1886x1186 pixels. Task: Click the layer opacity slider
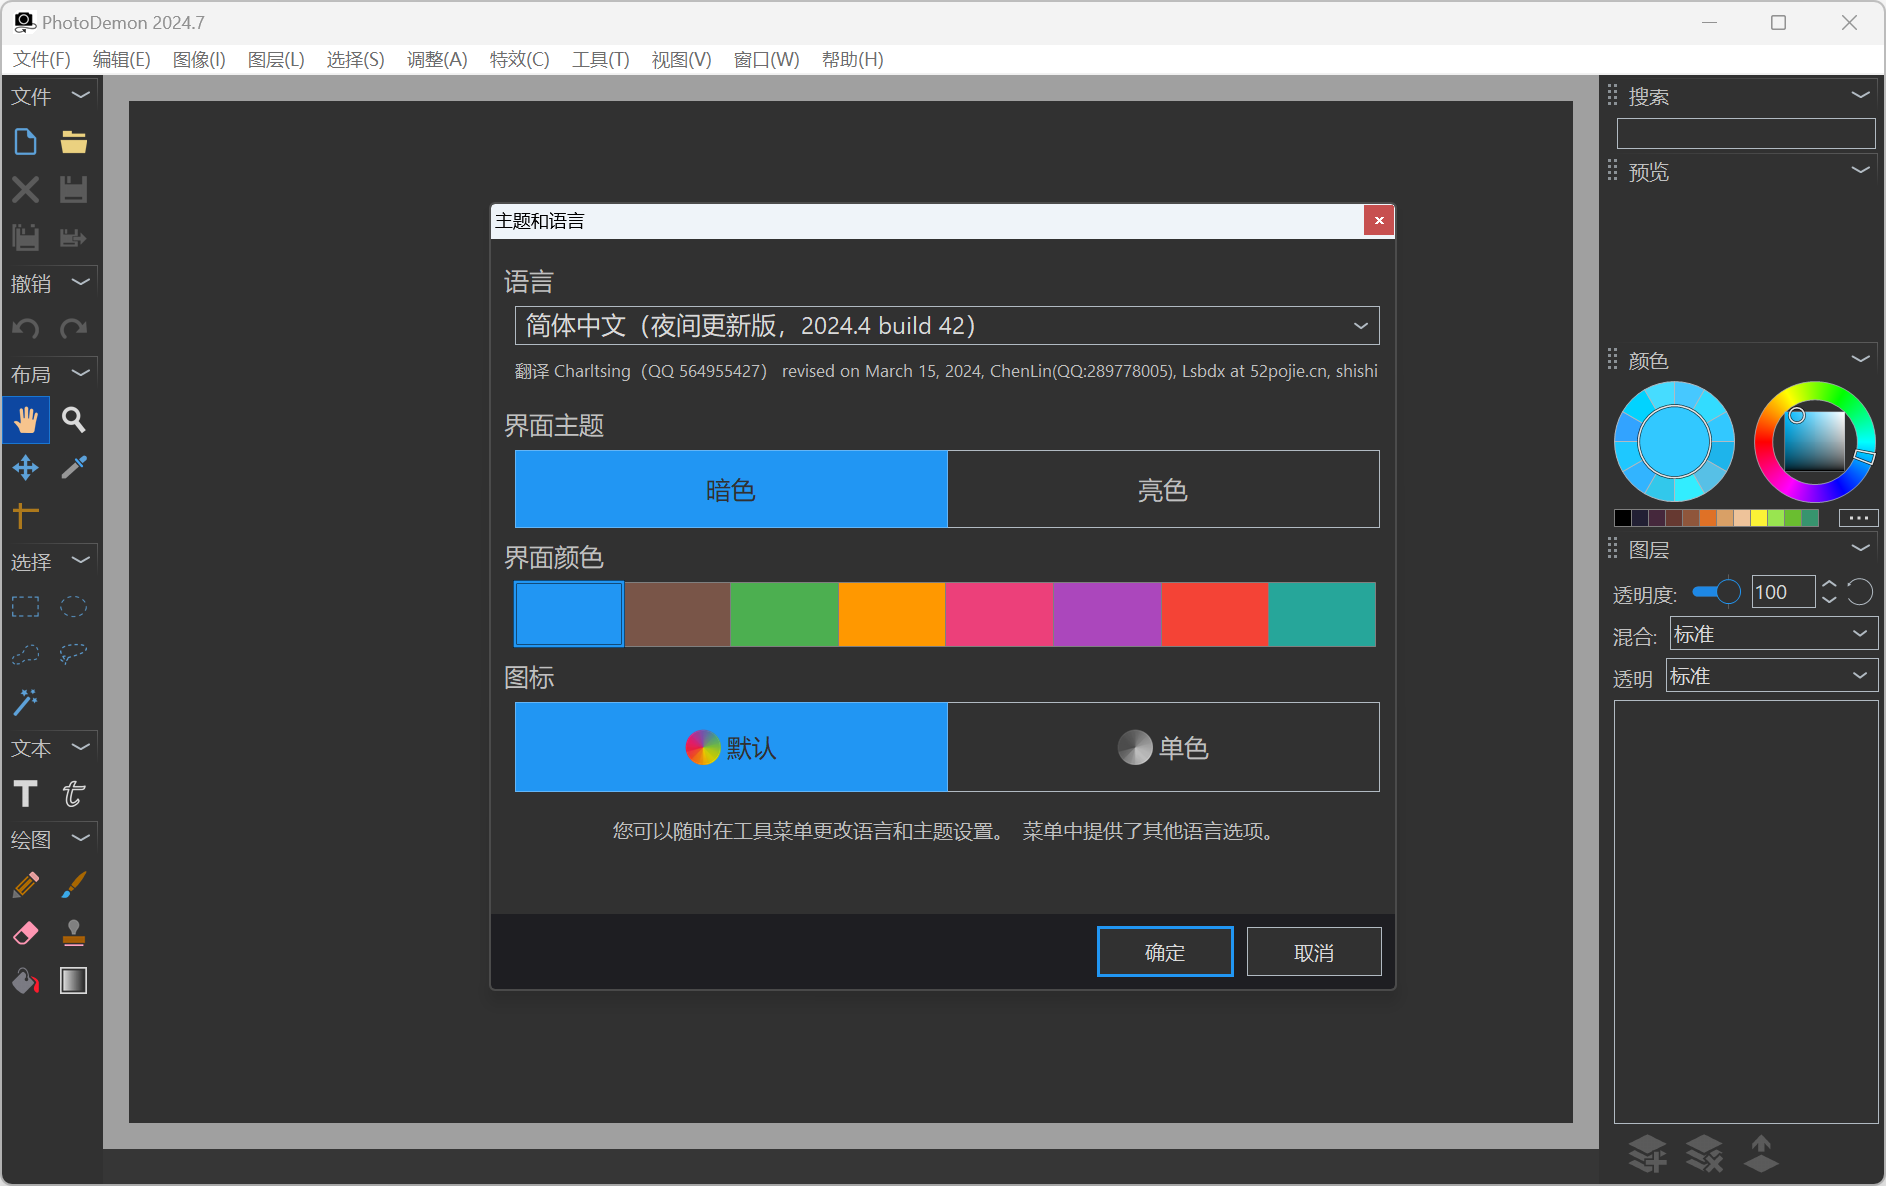coord(1716,592)
